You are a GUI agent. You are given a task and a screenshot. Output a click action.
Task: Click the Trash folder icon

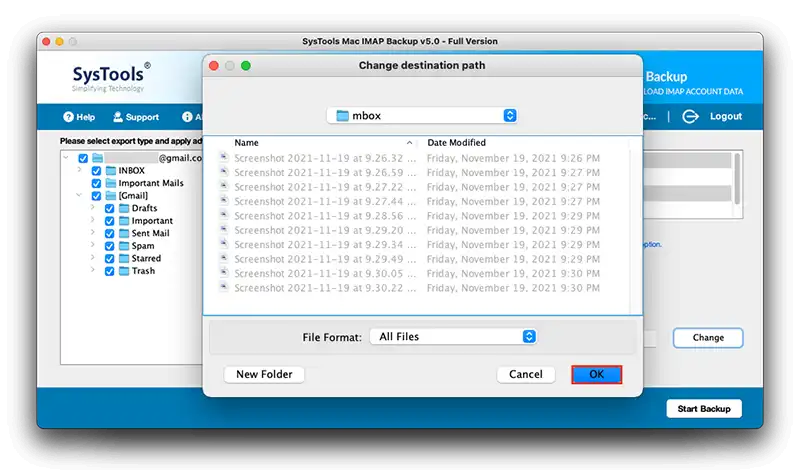coord(124,271)
